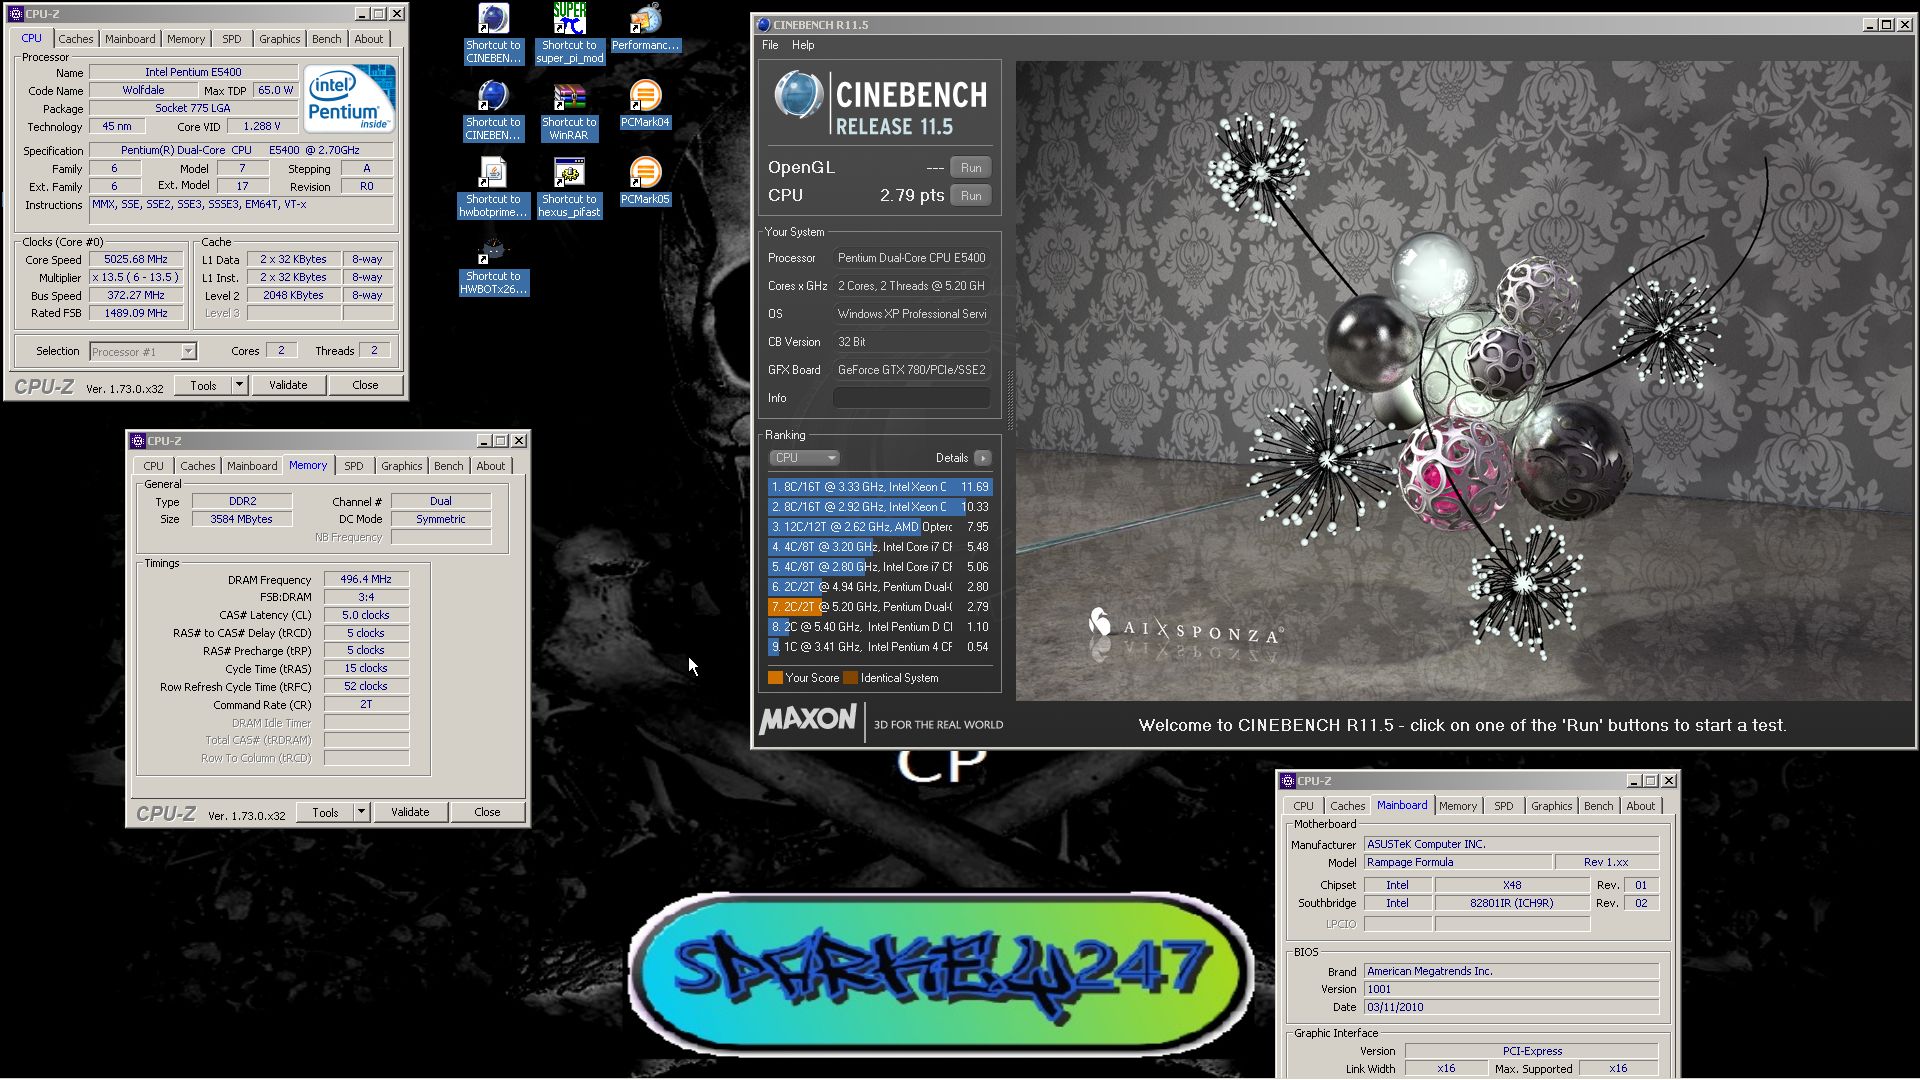Click the Cinebench panel splitter handle
1920x1080 pixels.
(x=1009, y=400)
